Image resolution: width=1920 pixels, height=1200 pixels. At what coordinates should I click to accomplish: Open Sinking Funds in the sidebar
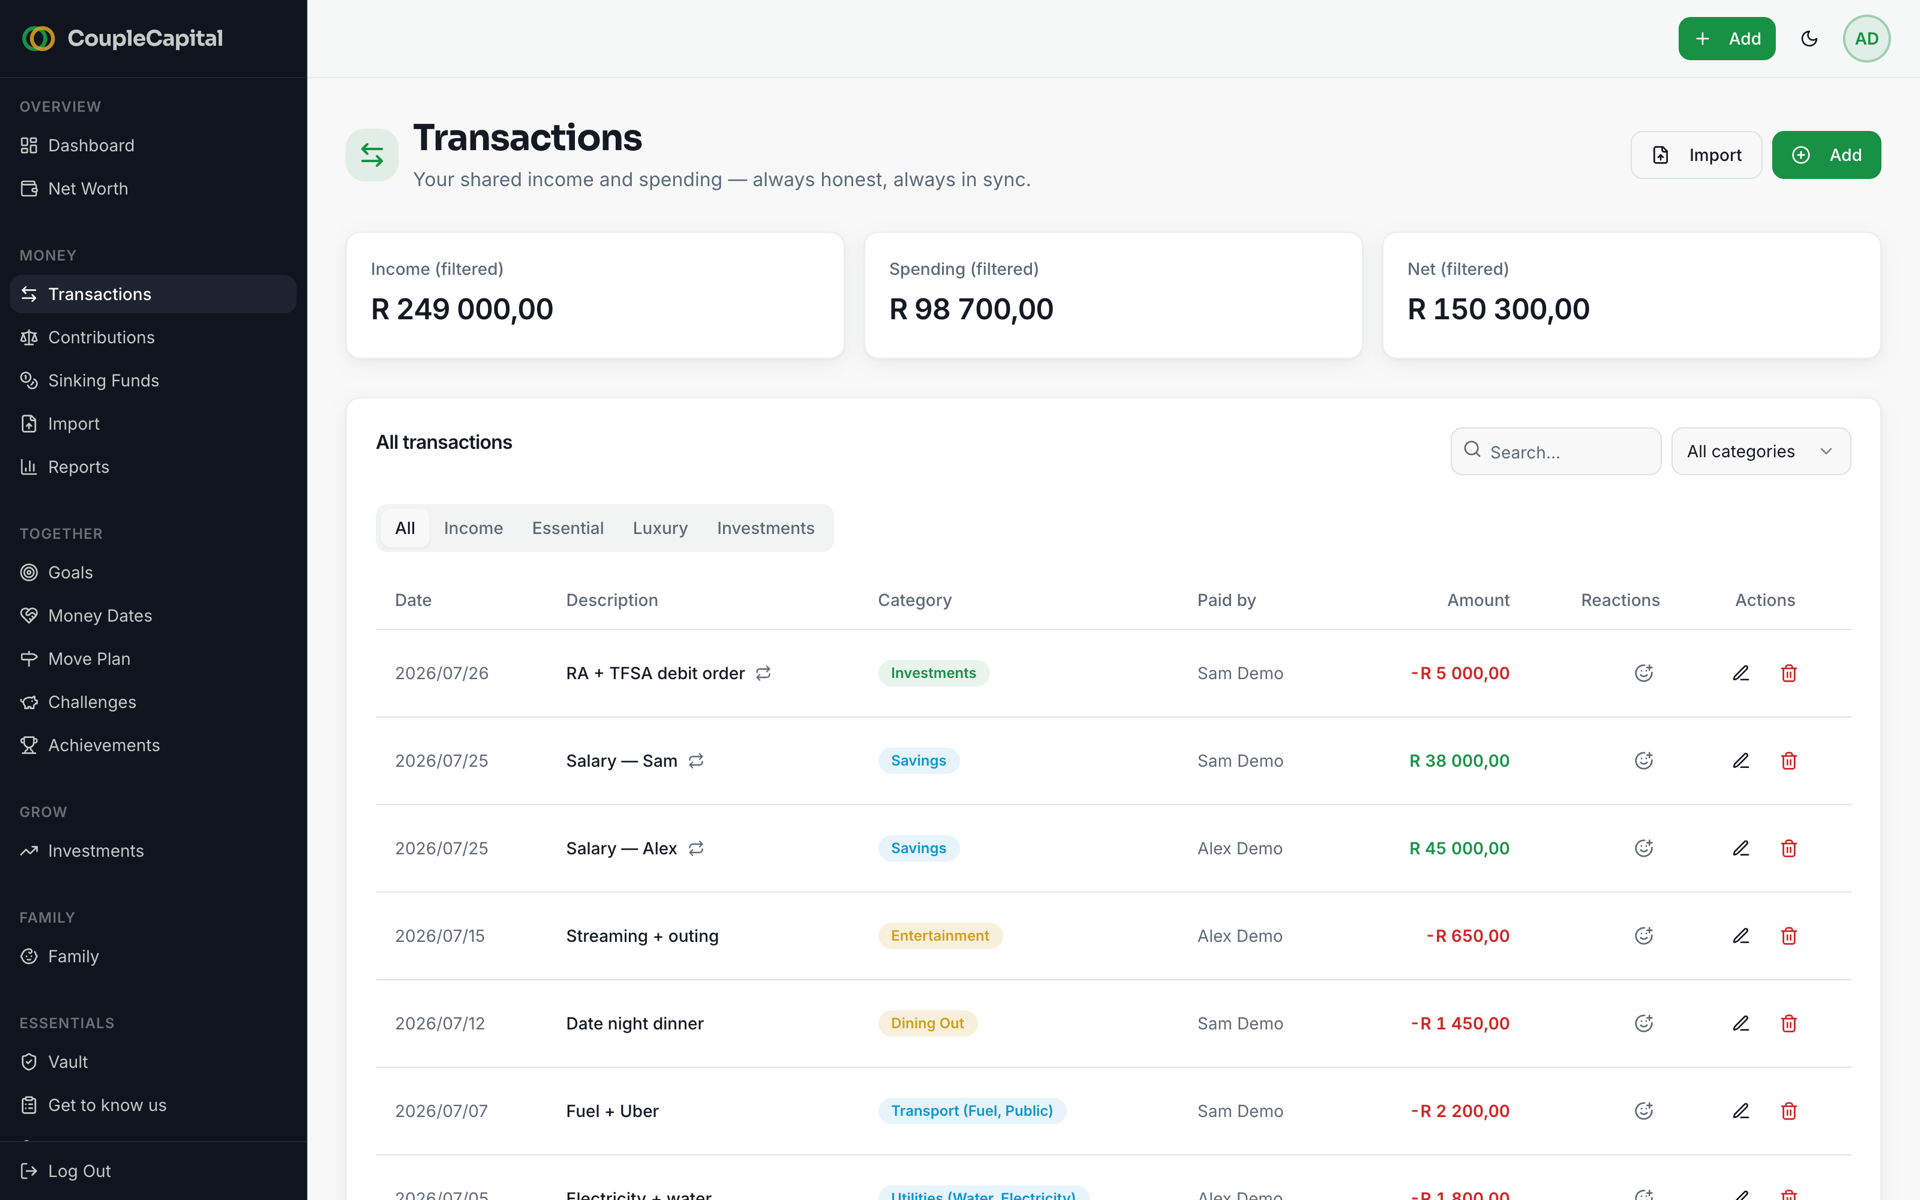click(153, 380)
